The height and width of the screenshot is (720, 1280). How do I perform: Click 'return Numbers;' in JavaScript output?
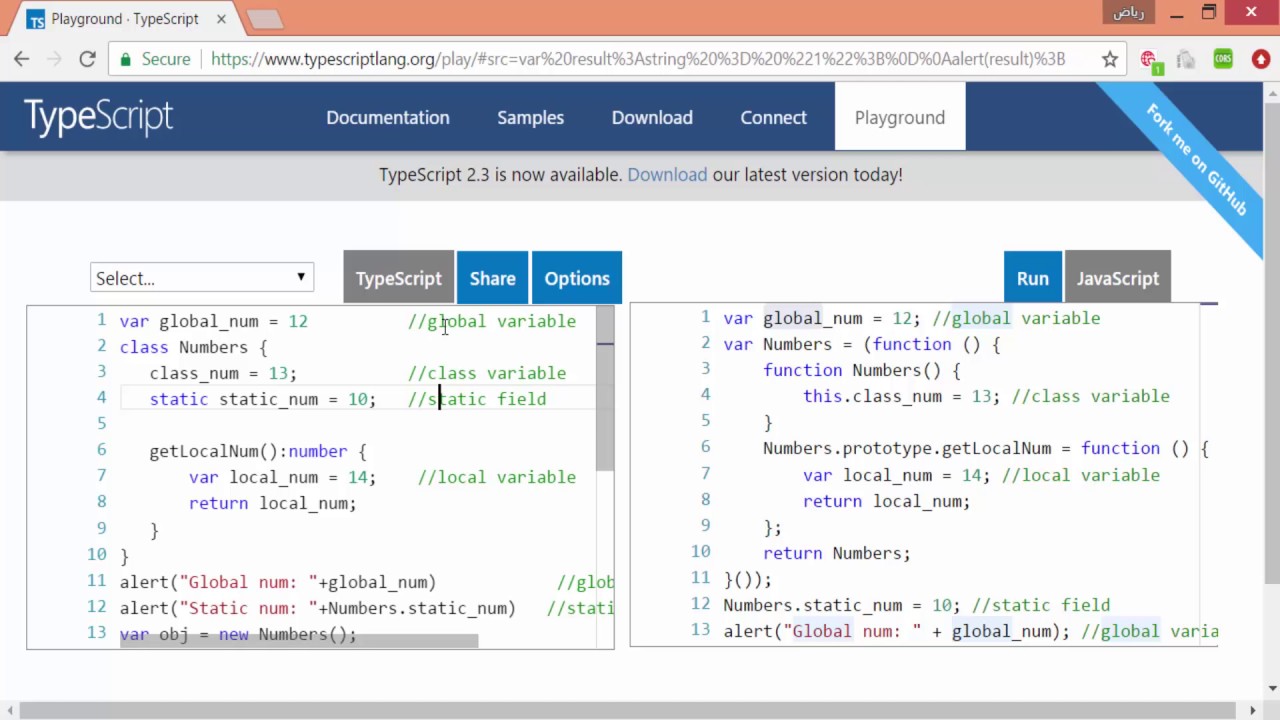837,553
